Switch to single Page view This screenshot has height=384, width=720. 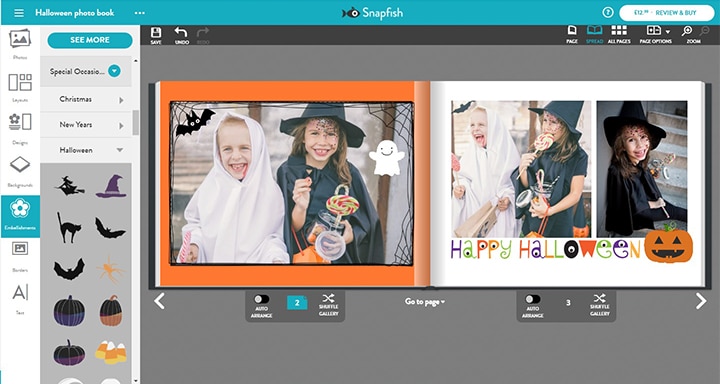(x=572, y=34)
